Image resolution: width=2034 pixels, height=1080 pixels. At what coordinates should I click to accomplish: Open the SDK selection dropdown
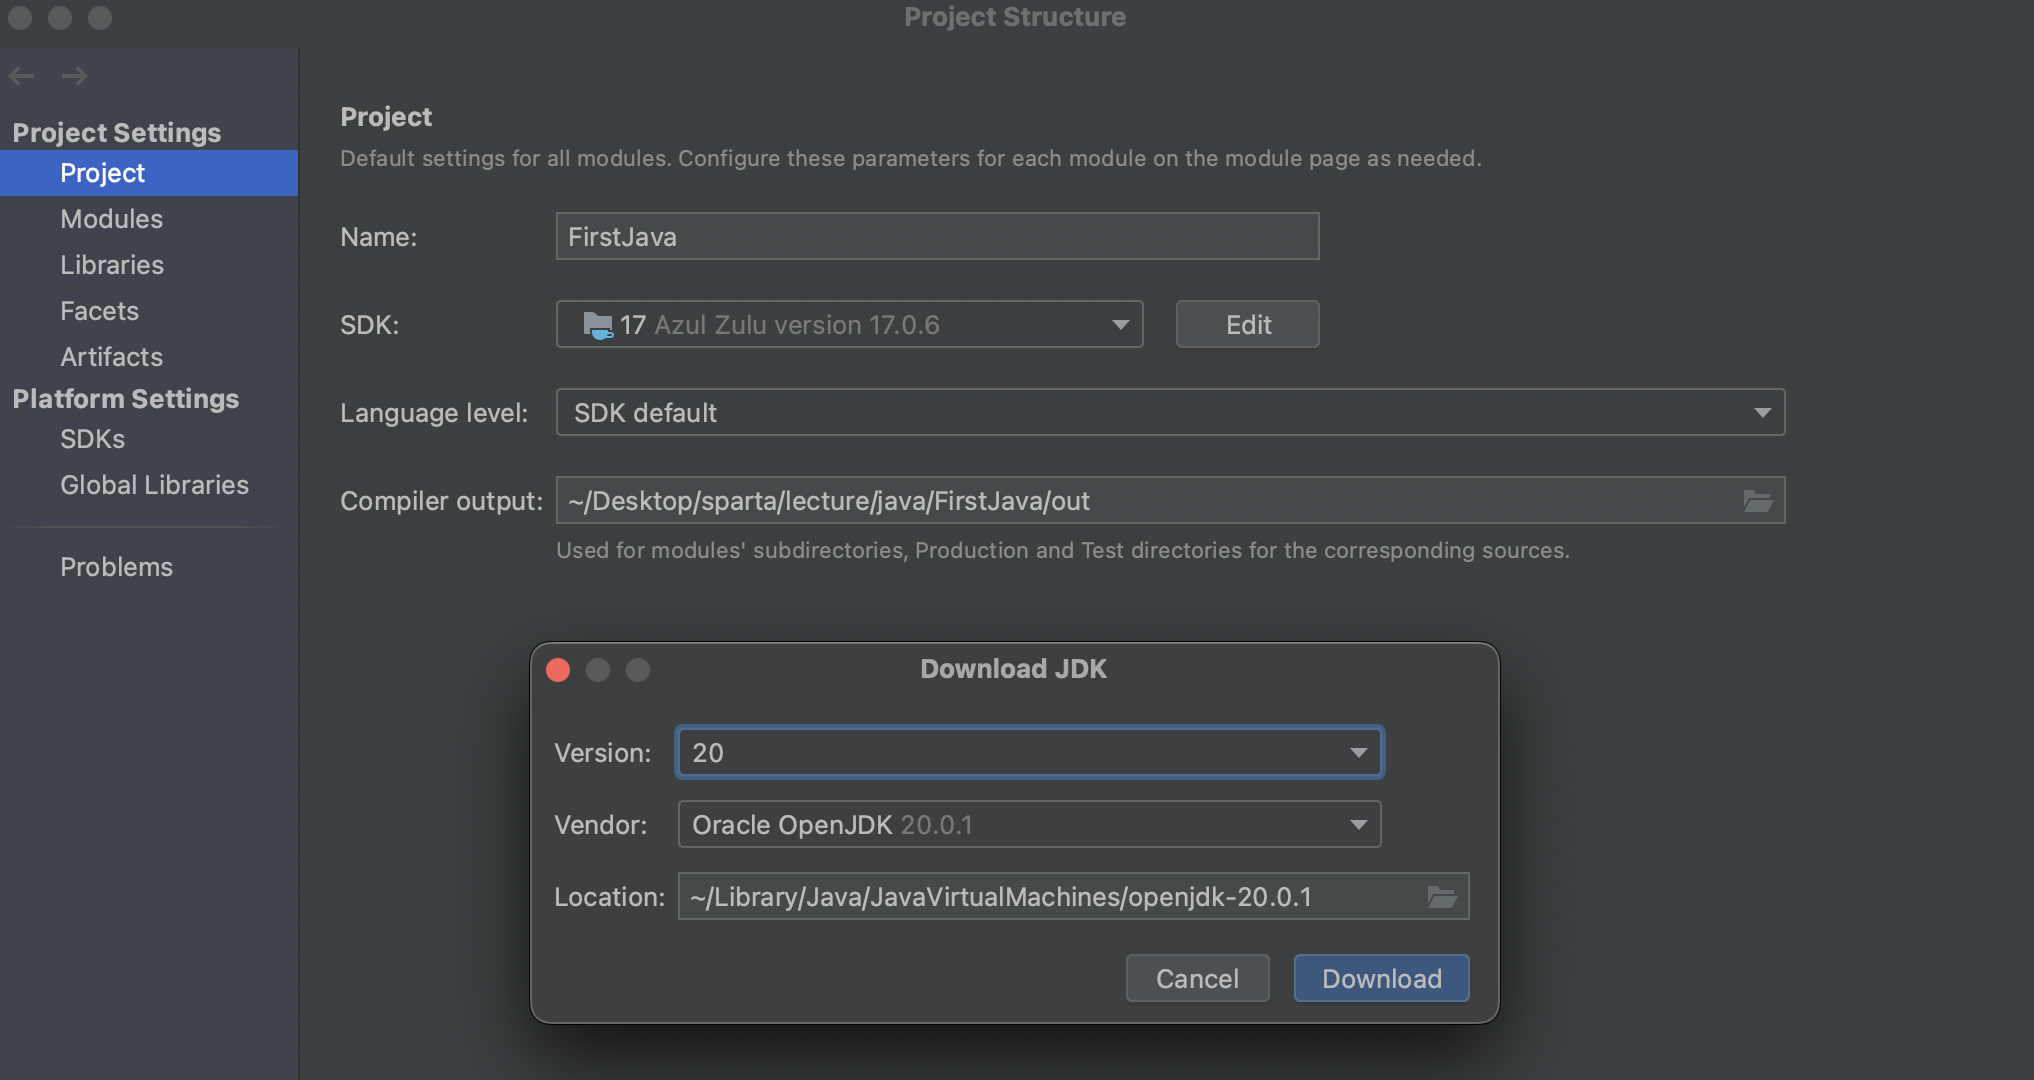(x=1120, y=325)
